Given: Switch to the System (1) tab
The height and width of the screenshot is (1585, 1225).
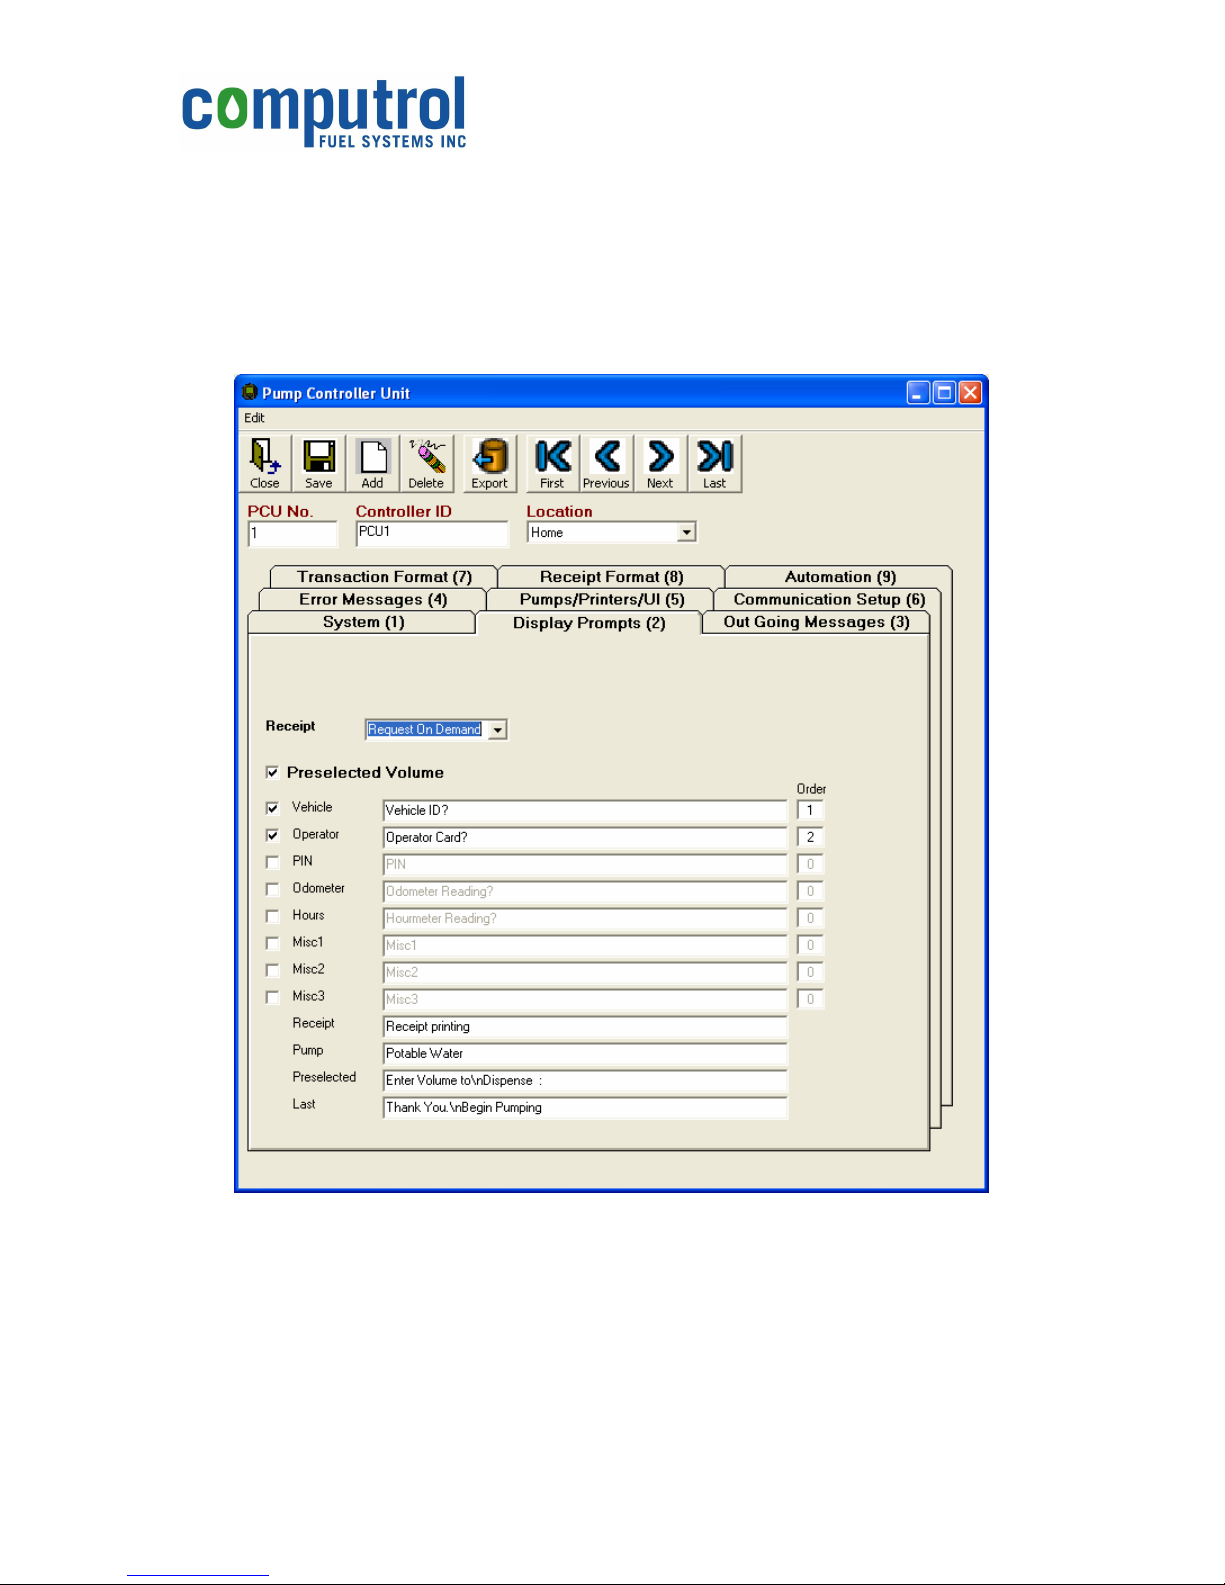Looking at the screenshot, I should pyautogui.click(x=363, y=622).
